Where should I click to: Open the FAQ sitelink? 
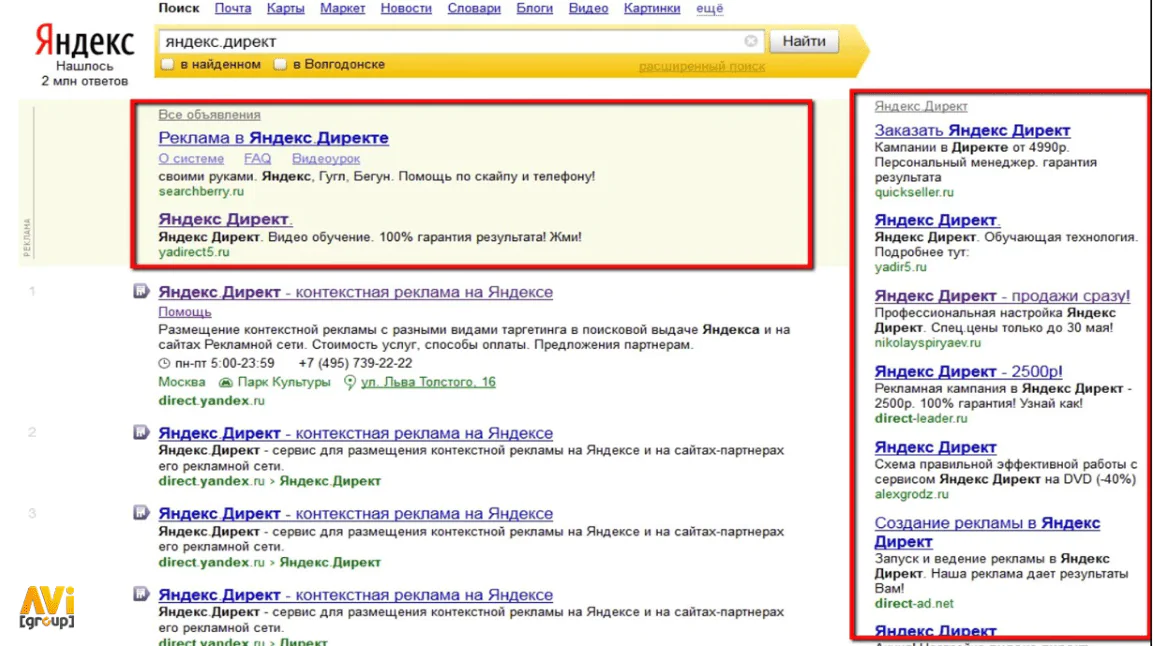pos(257,158)
